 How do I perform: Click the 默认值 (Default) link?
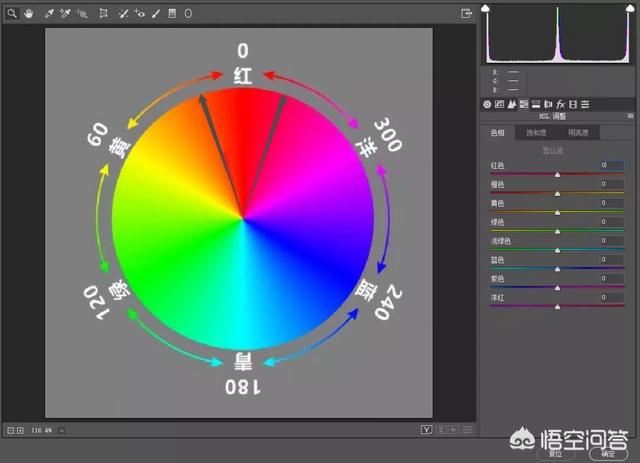[551, 150]
